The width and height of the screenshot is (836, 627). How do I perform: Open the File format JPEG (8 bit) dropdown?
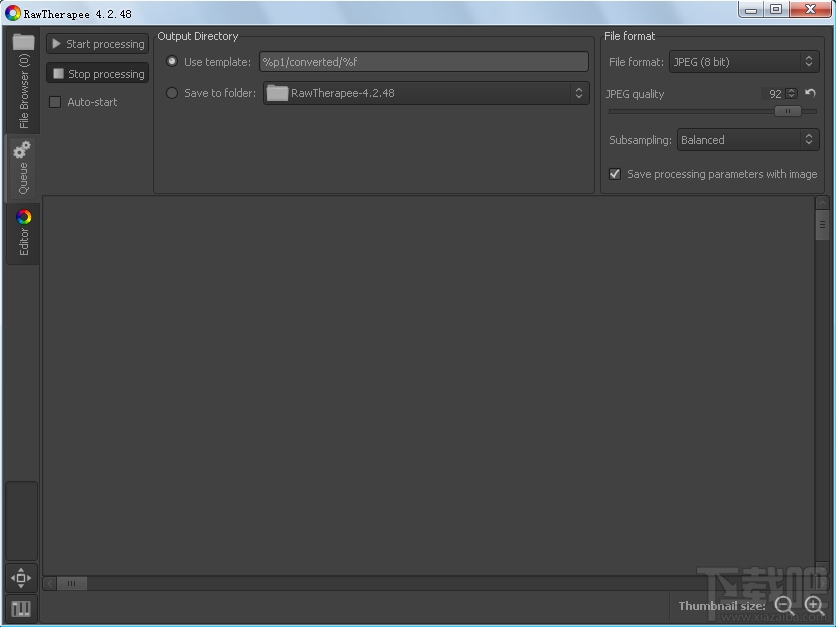click(744, 62)
